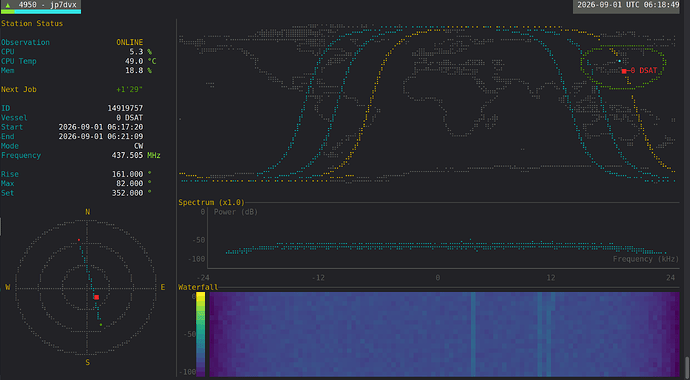Select the frequency value 437.505
The width and height of the screenshot is (690, 380).
coord(127,155)
